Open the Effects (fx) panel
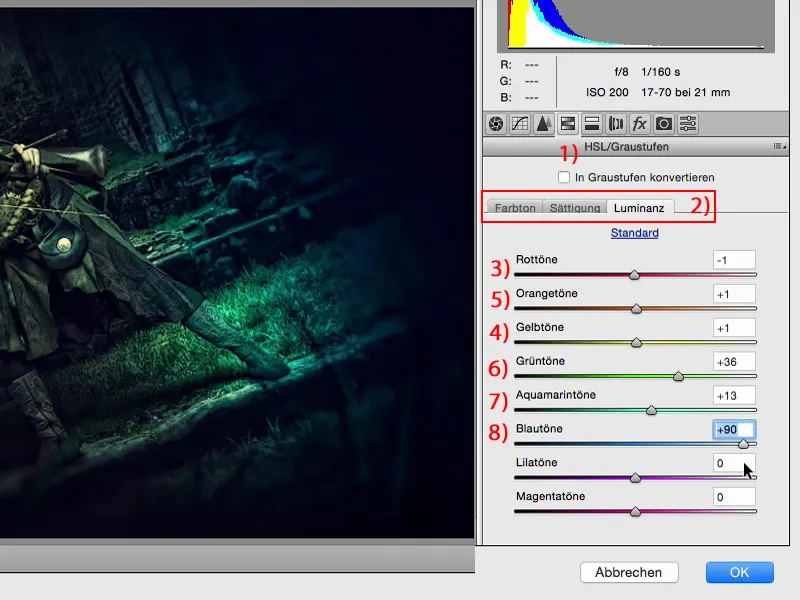 pyautogui.click(x=638, y=124)
